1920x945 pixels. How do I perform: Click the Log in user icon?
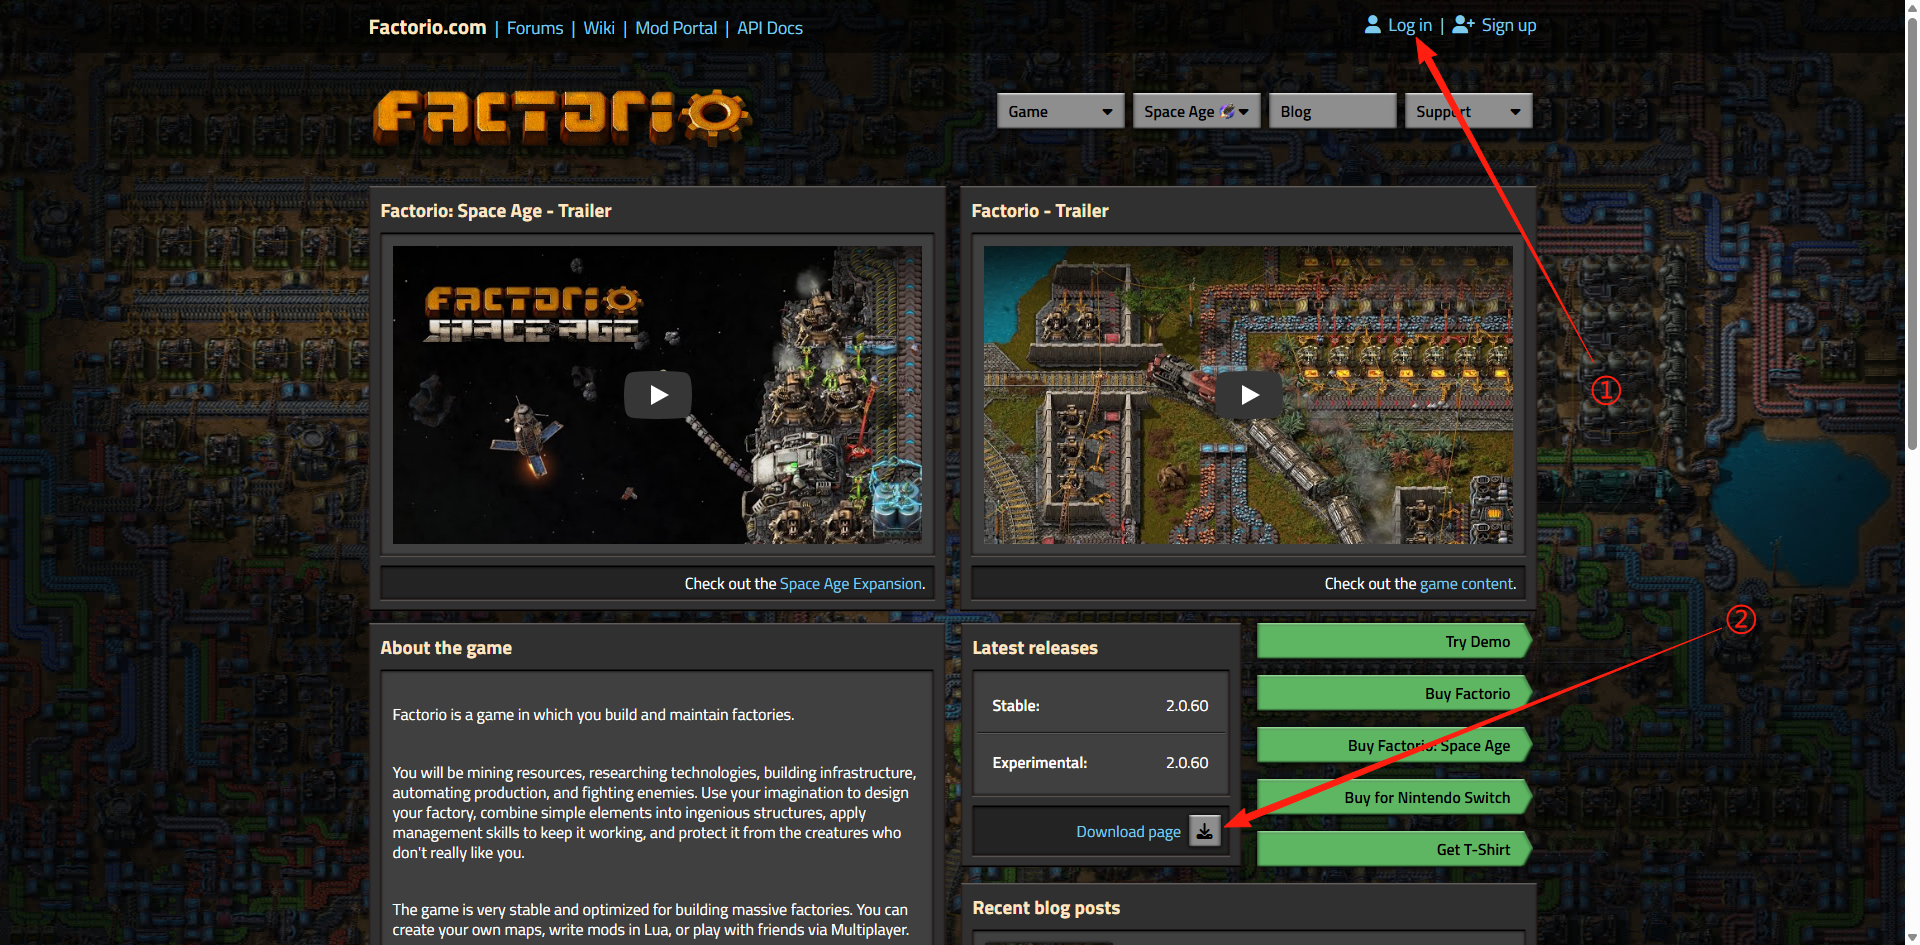[x=1372, y=25]
